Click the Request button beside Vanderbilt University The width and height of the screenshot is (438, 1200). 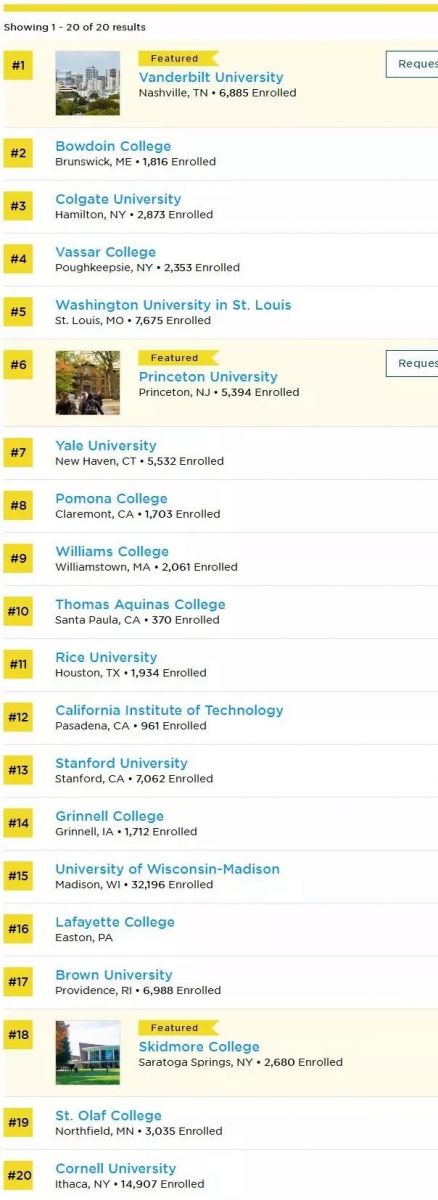[412, 64]
